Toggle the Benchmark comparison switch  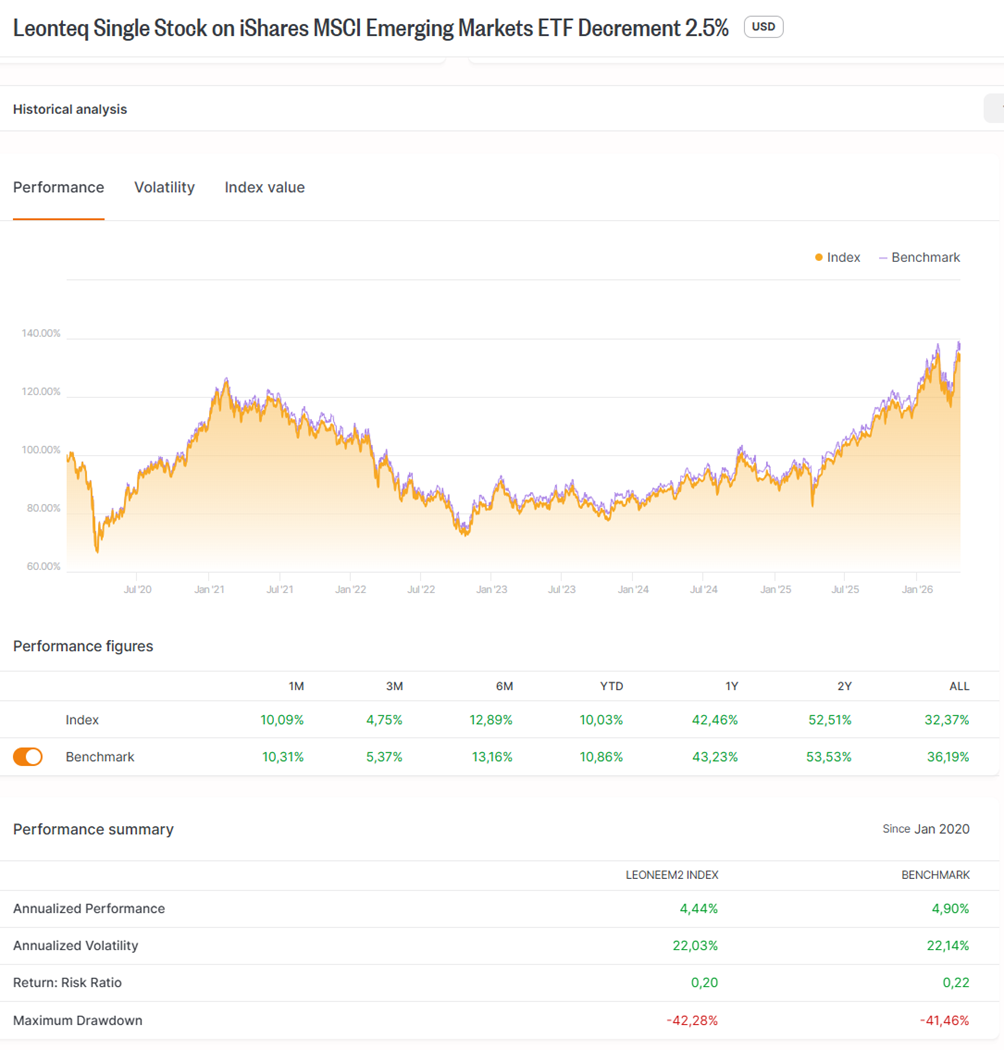tap(28, 757)
